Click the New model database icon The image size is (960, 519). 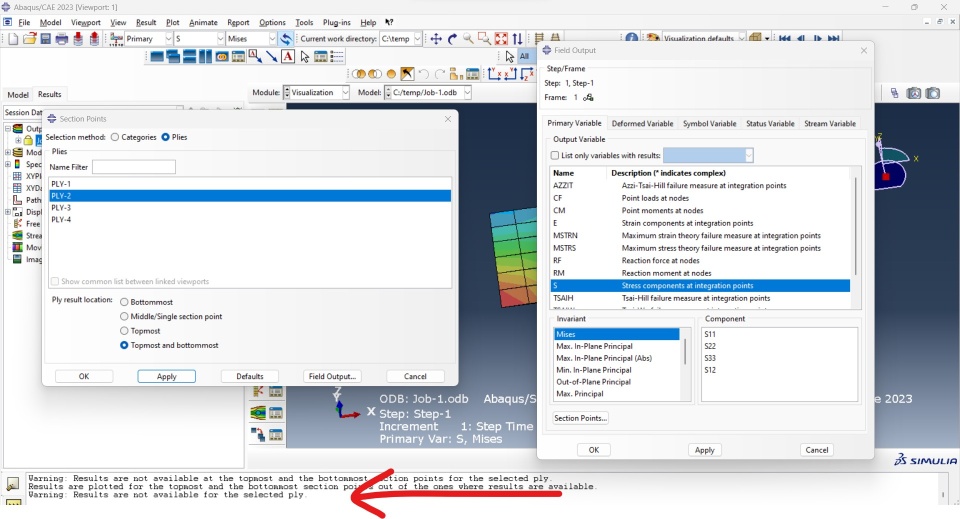[x=13, y=39]
